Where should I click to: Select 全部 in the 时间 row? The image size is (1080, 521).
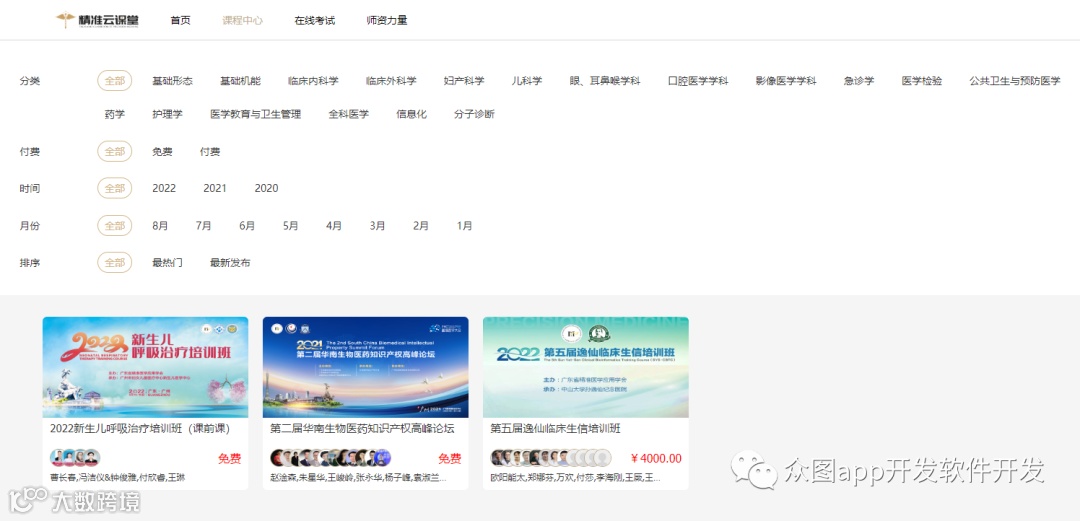coord(114,188)
